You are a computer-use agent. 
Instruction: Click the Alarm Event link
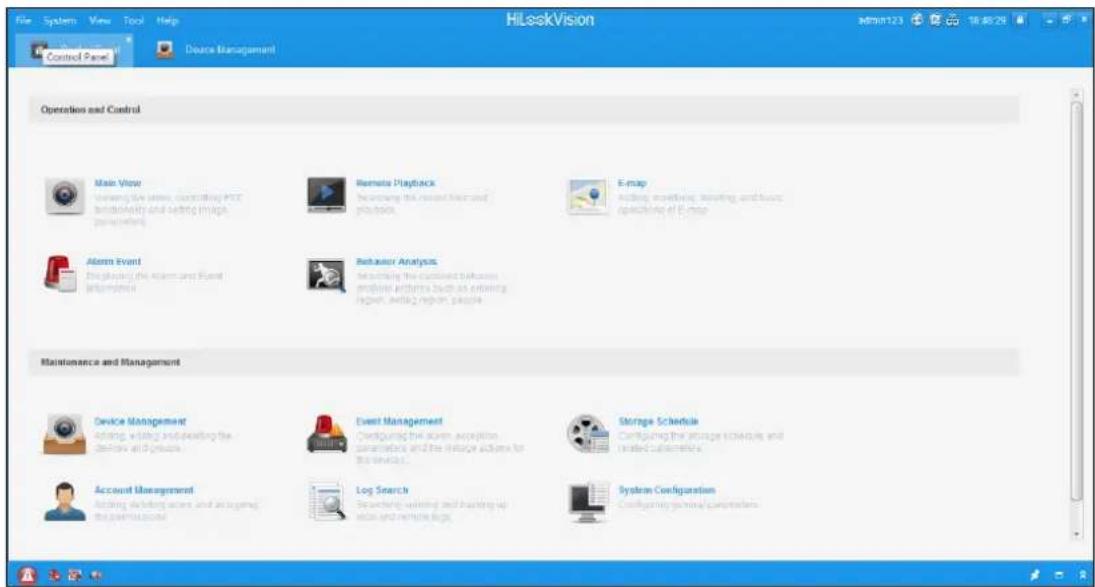click(x=113, y=261)
